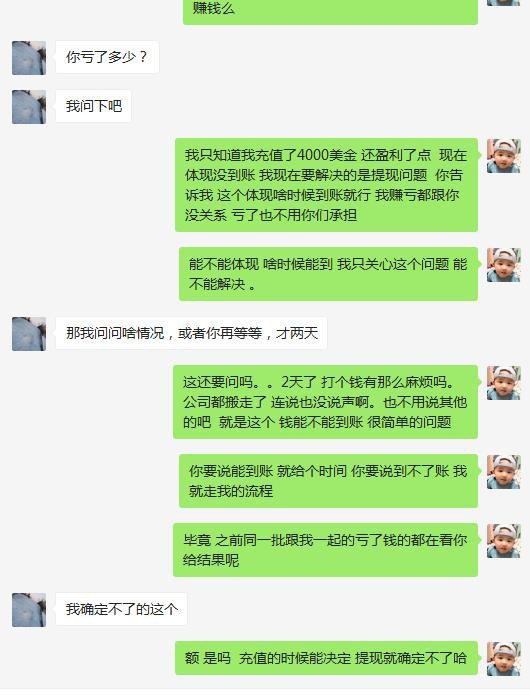Select the green bubble '毕竟 之前同一批跟我一起的'
Viewport: 530px width, 695px height.
coord(325,550)
